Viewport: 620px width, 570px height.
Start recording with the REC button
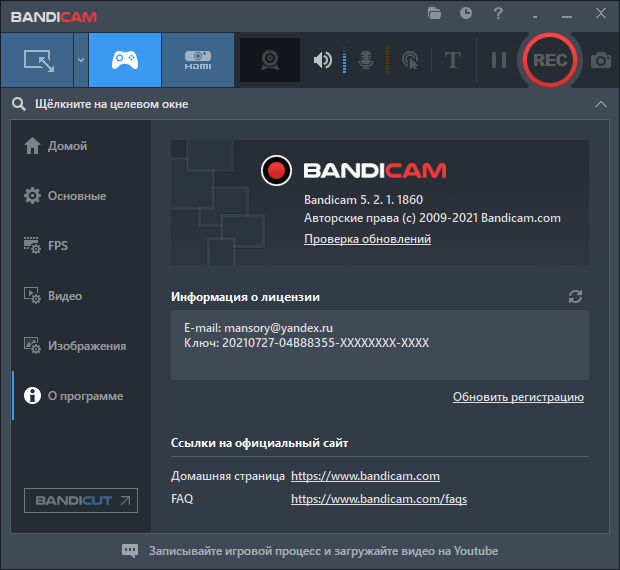[550, 60]
